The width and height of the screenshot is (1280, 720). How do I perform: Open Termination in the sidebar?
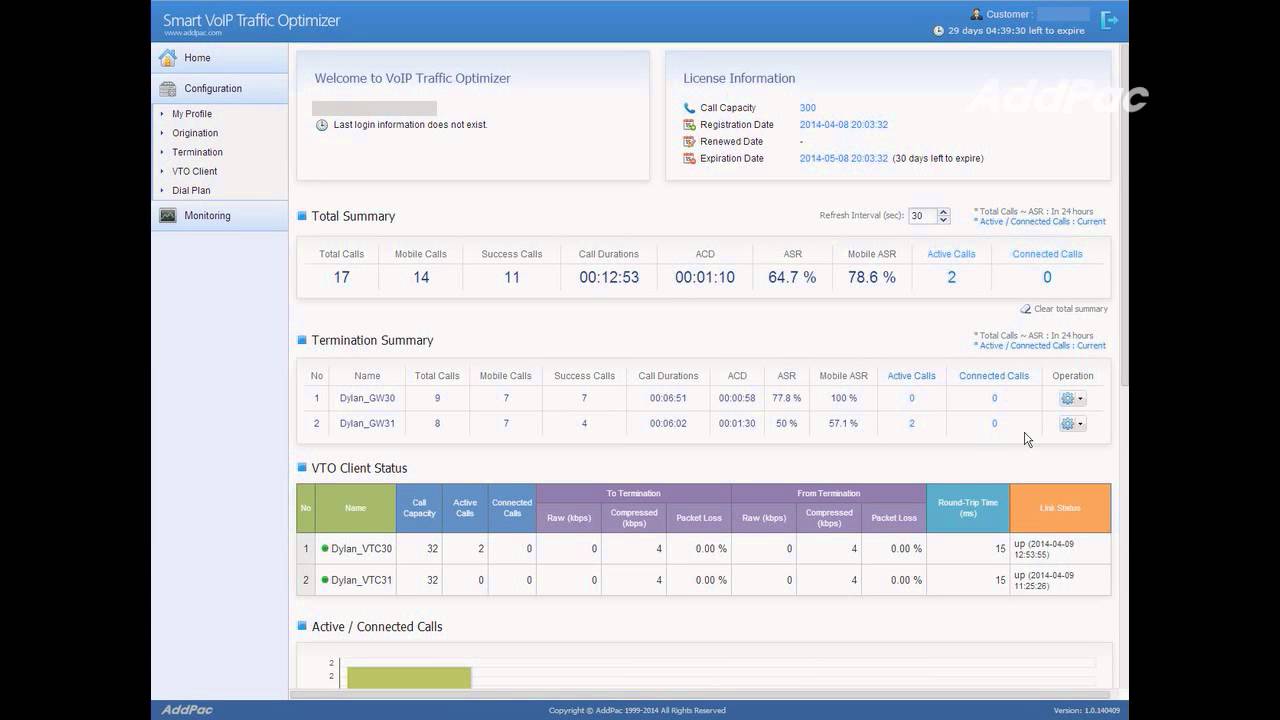pos(197,152)
